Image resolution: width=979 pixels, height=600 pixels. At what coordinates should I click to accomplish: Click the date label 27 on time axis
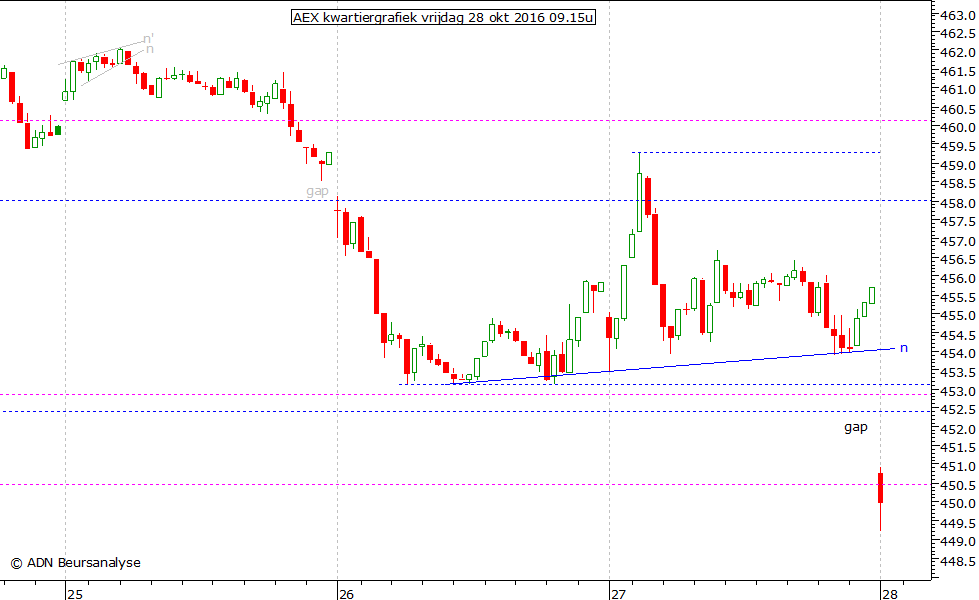[x=618, y=594]
